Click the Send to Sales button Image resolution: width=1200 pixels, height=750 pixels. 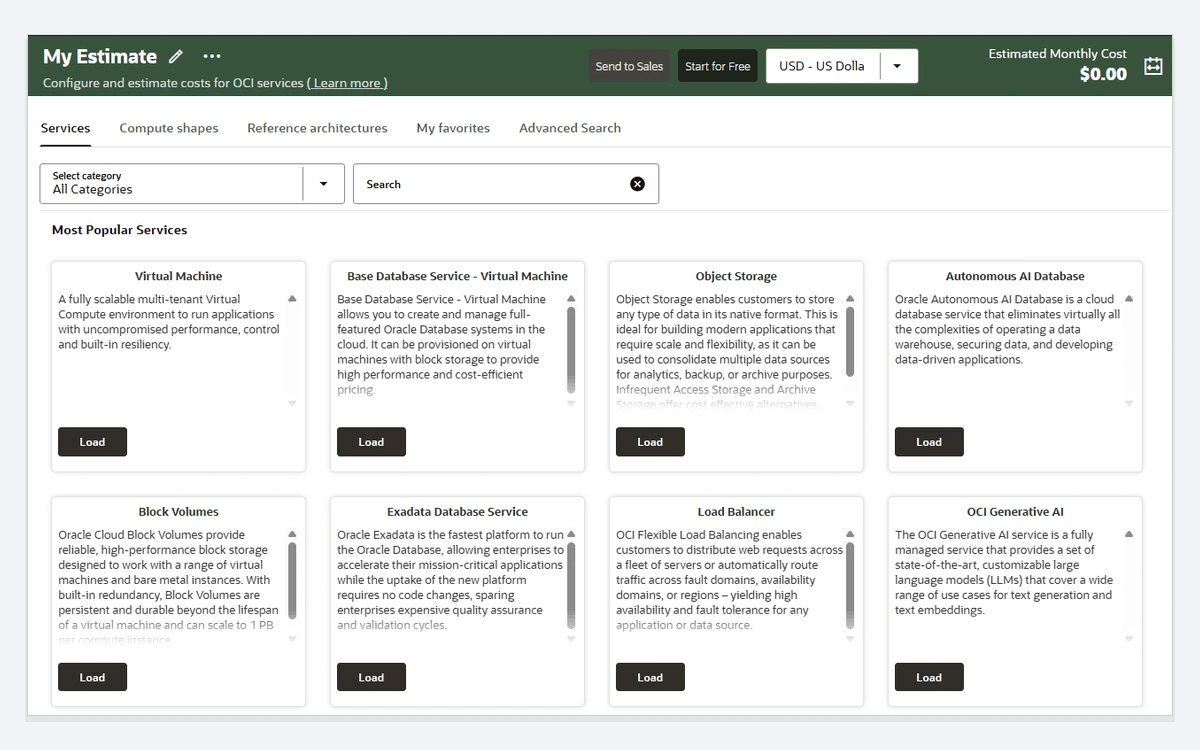(x=629, y=66)
